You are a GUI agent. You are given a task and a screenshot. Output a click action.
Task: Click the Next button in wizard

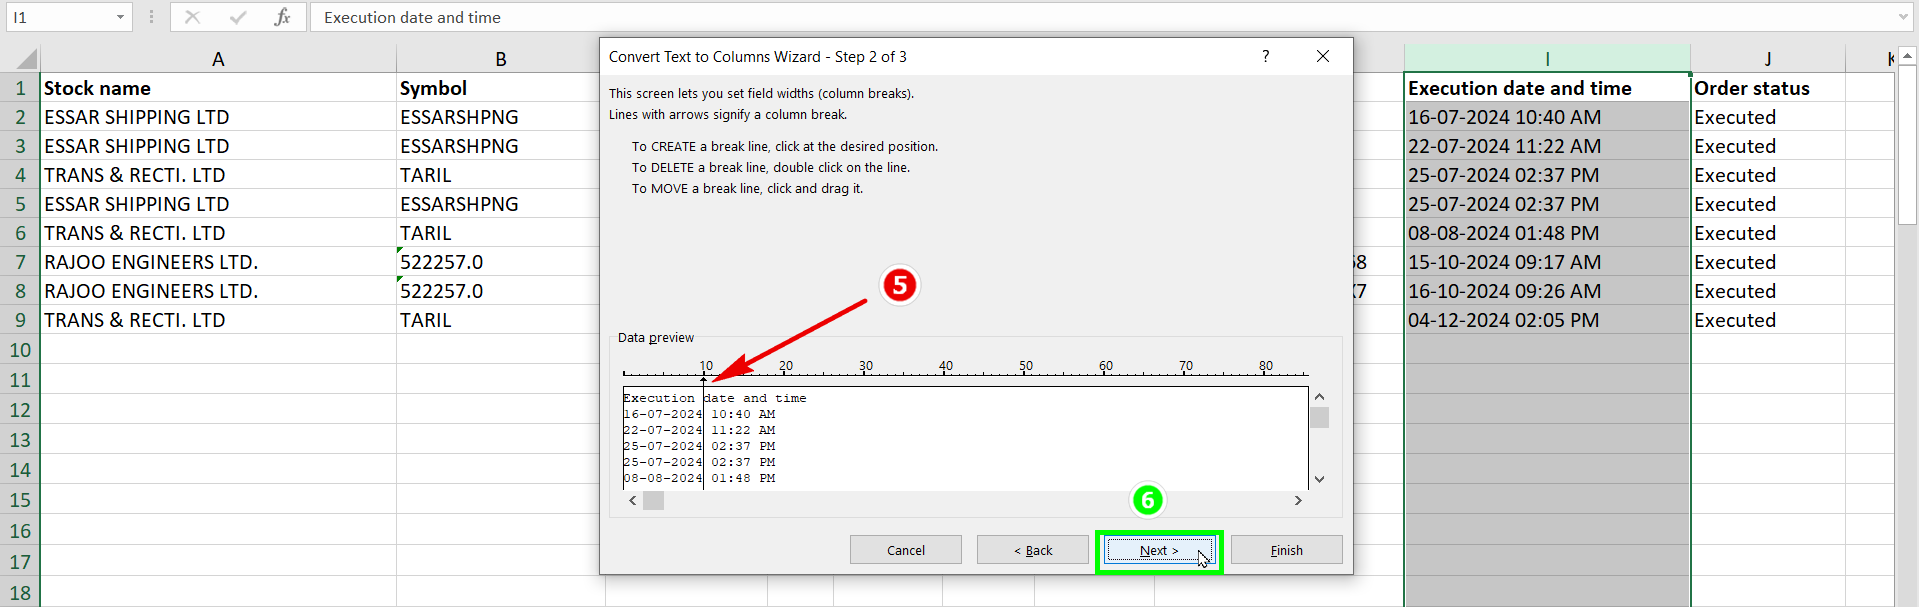coord(1159,550)
